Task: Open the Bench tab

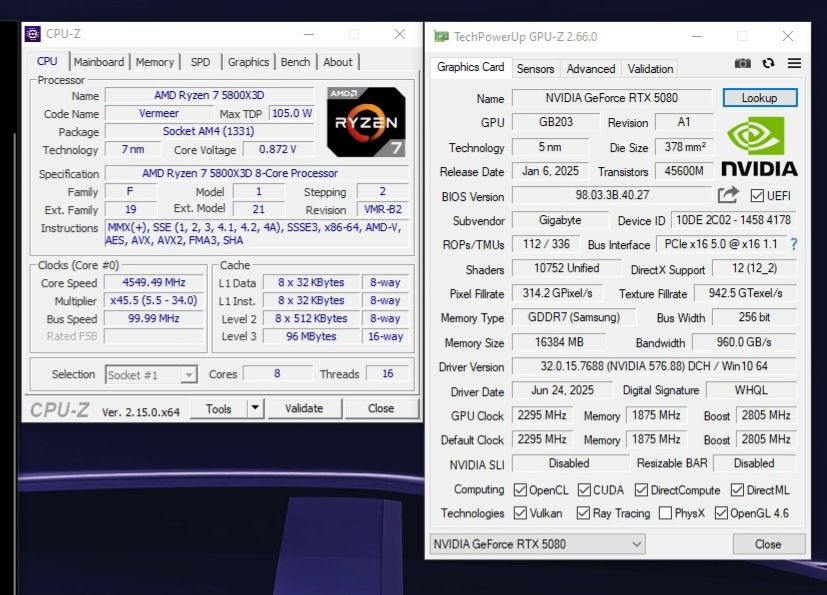Action: pos(295,62)
